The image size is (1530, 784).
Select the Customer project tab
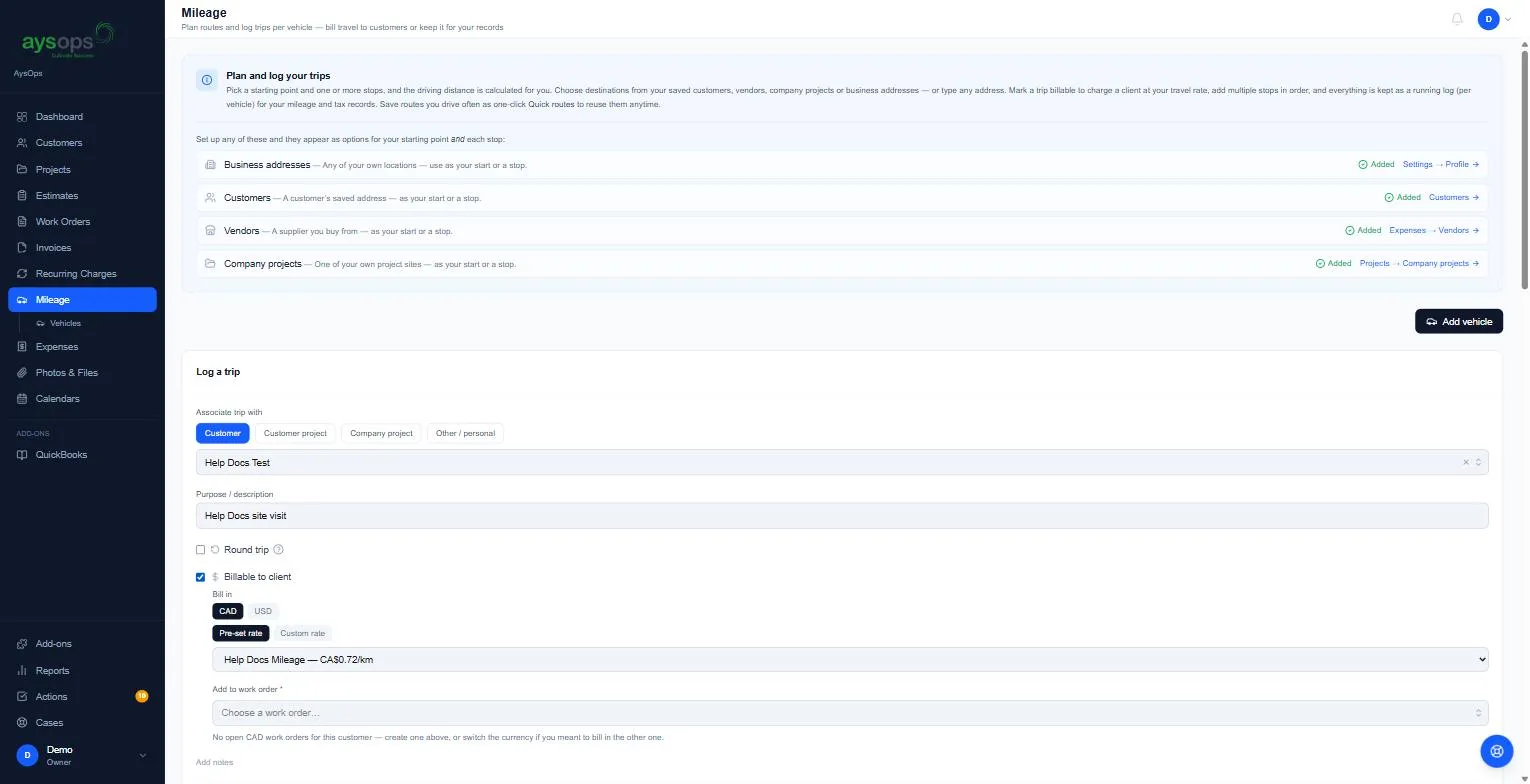[x=295, y=433]
